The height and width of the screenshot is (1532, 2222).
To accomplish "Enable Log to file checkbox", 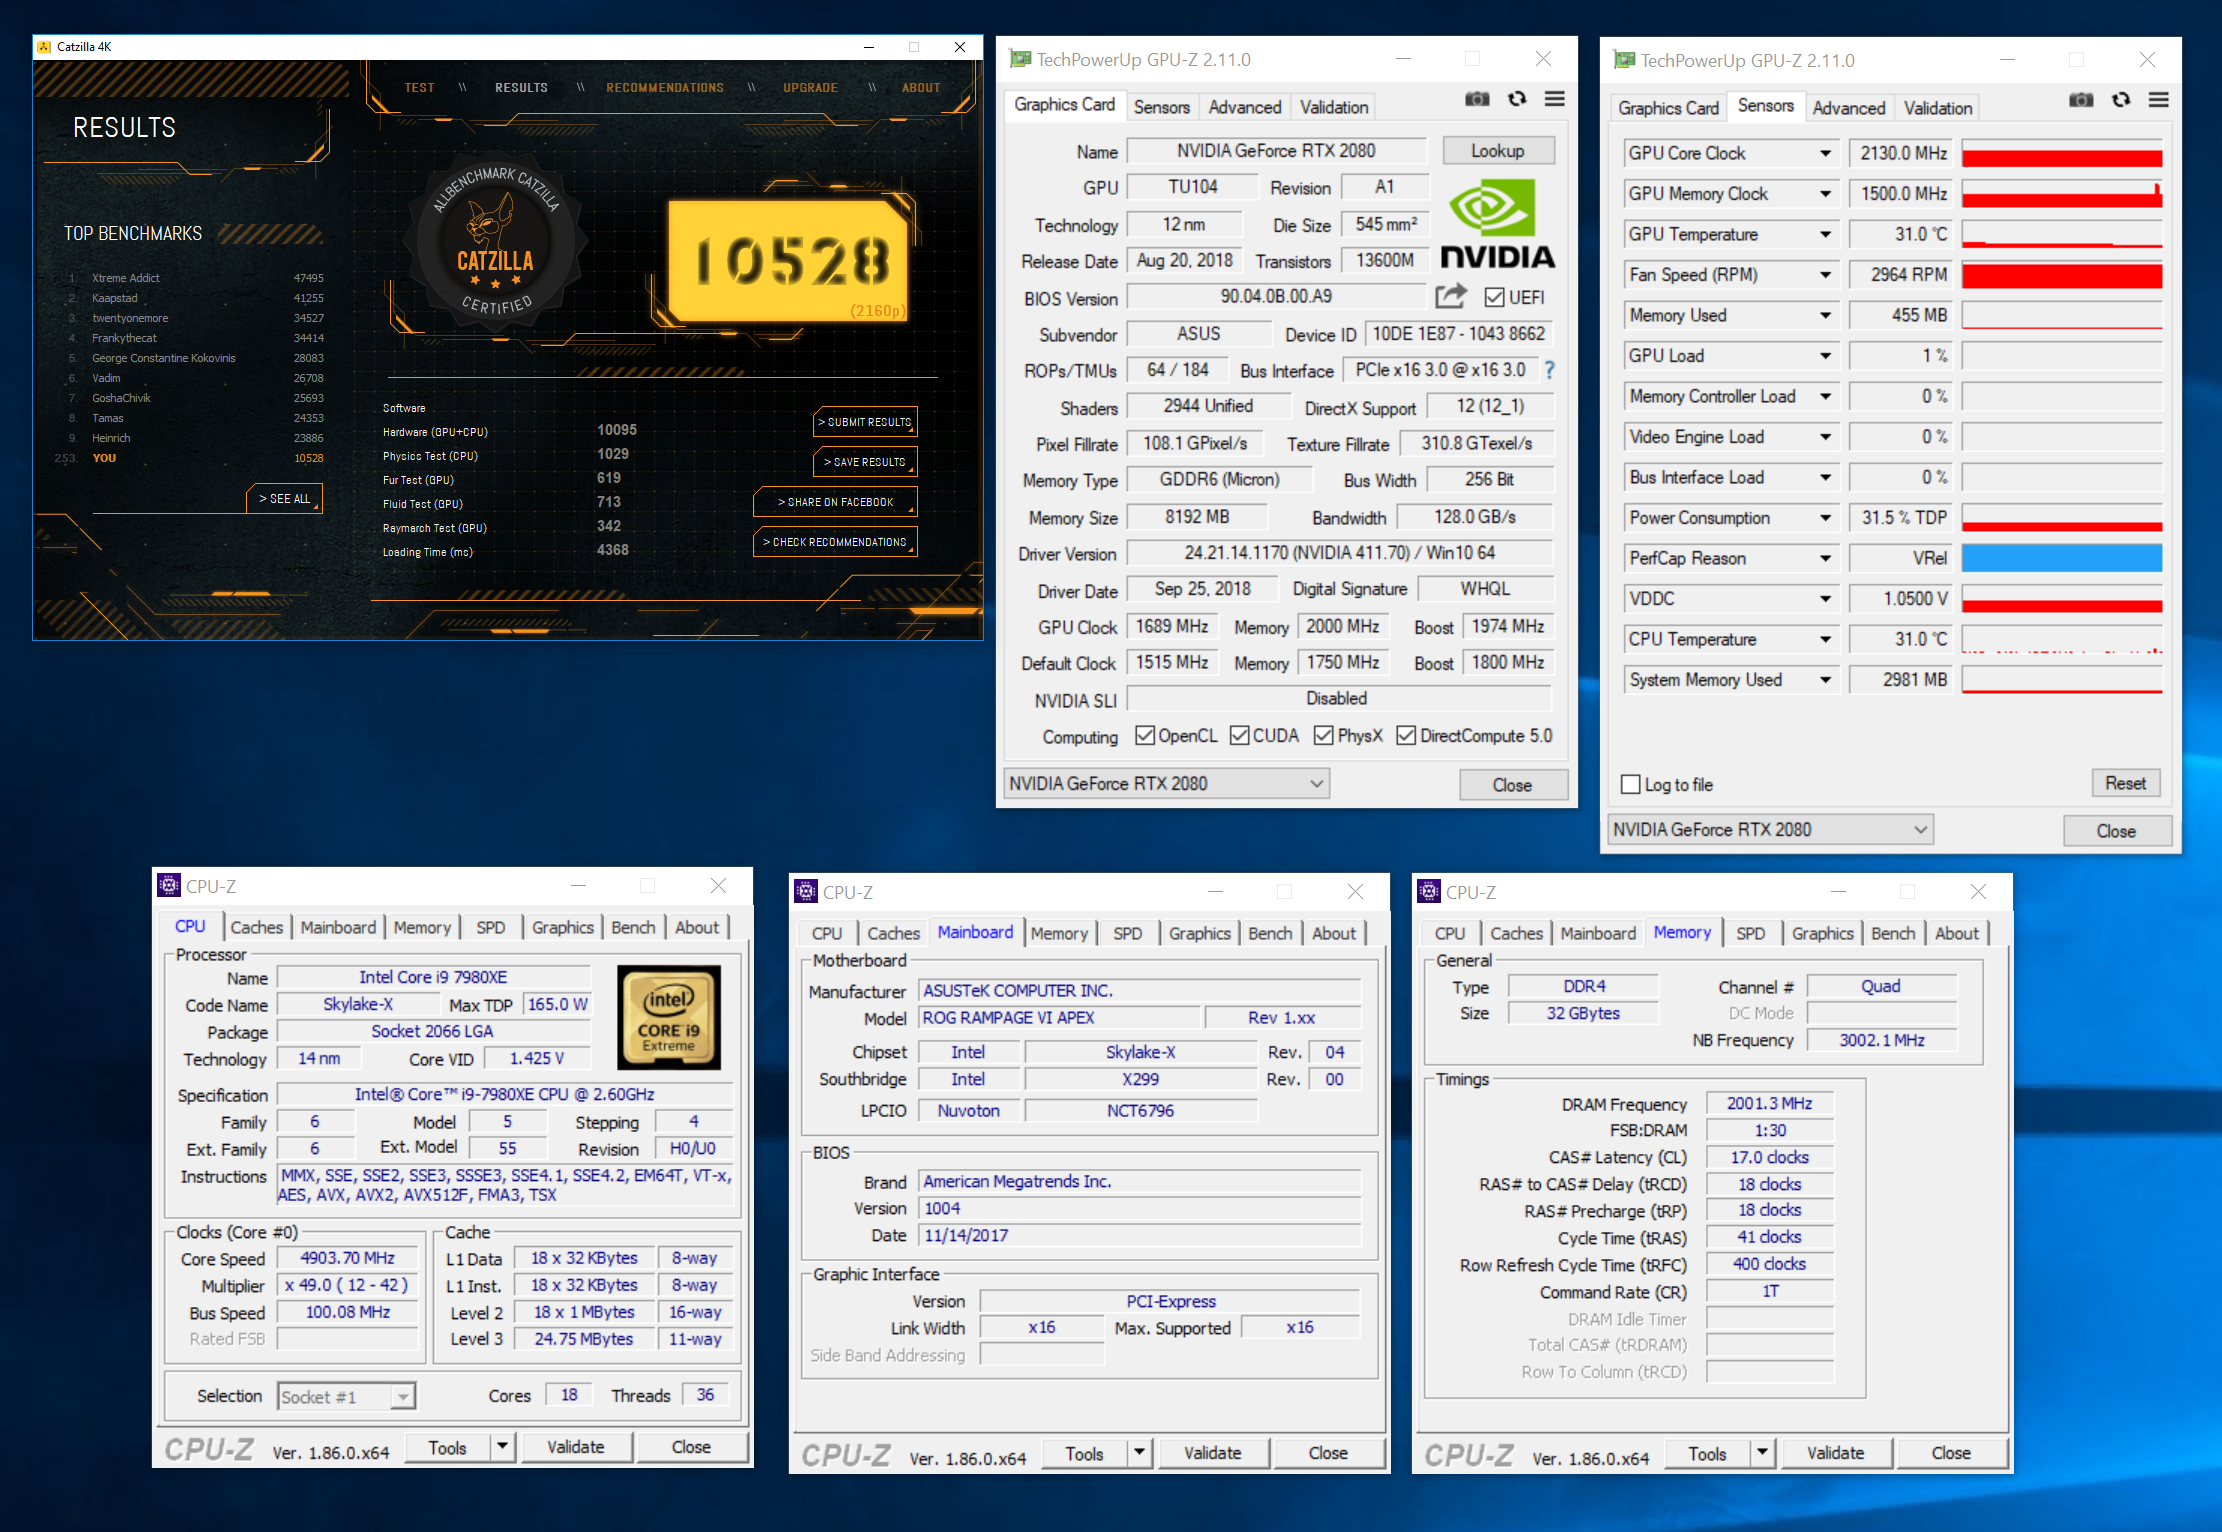I will pos(1631,785).
